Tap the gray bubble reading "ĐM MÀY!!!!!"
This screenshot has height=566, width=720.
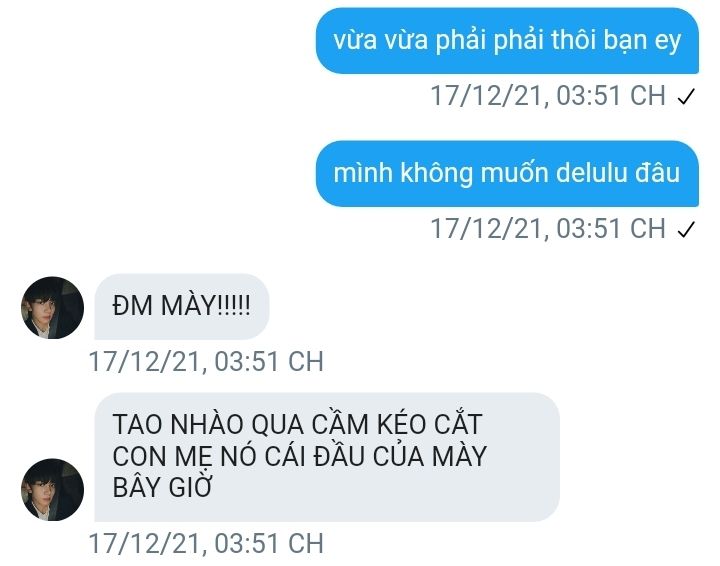[182, 306]
